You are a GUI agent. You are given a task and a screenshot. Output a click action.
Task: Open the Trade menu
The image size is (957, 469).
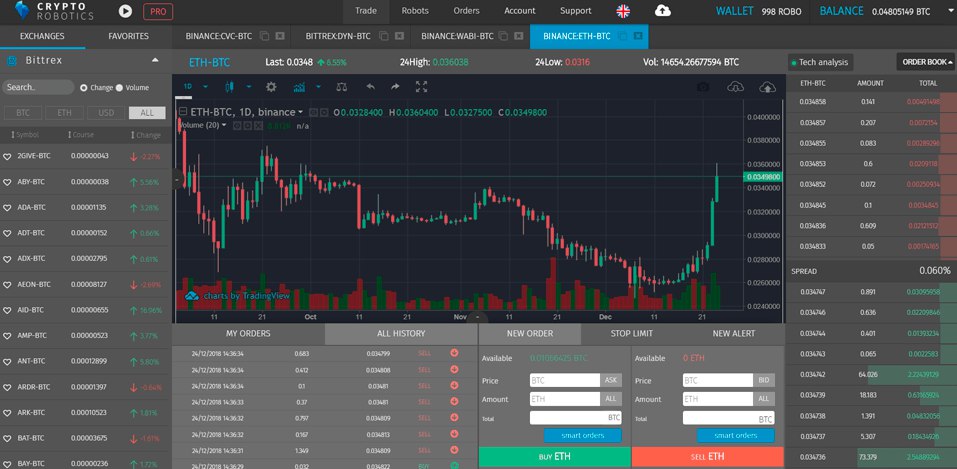366,11
